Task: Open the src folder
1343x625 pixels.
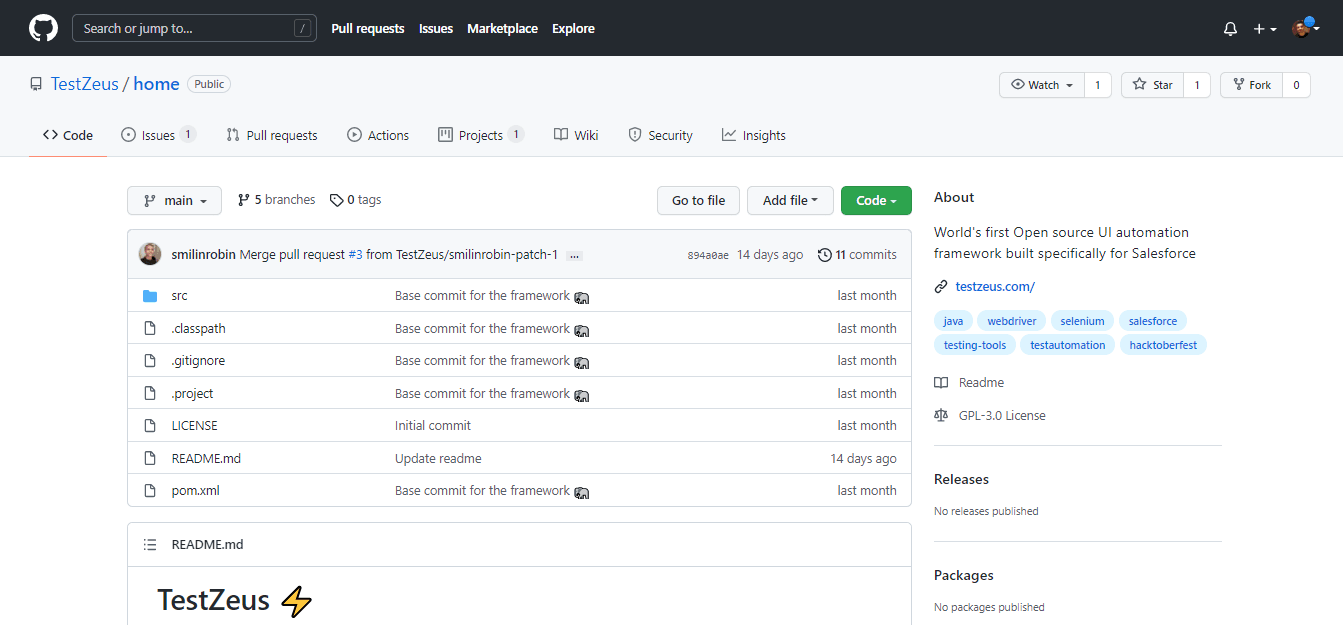Action: coord(179,296)
